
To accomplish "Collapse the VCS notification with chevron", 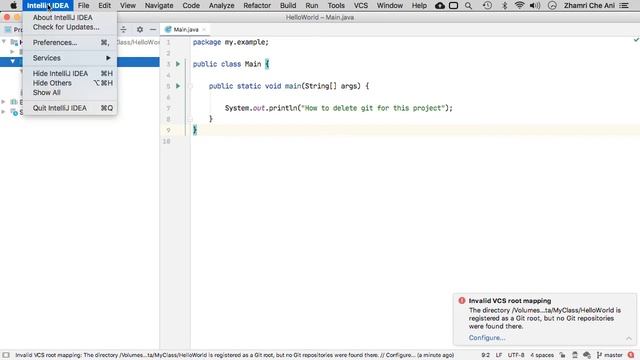I will pos(629,338).
